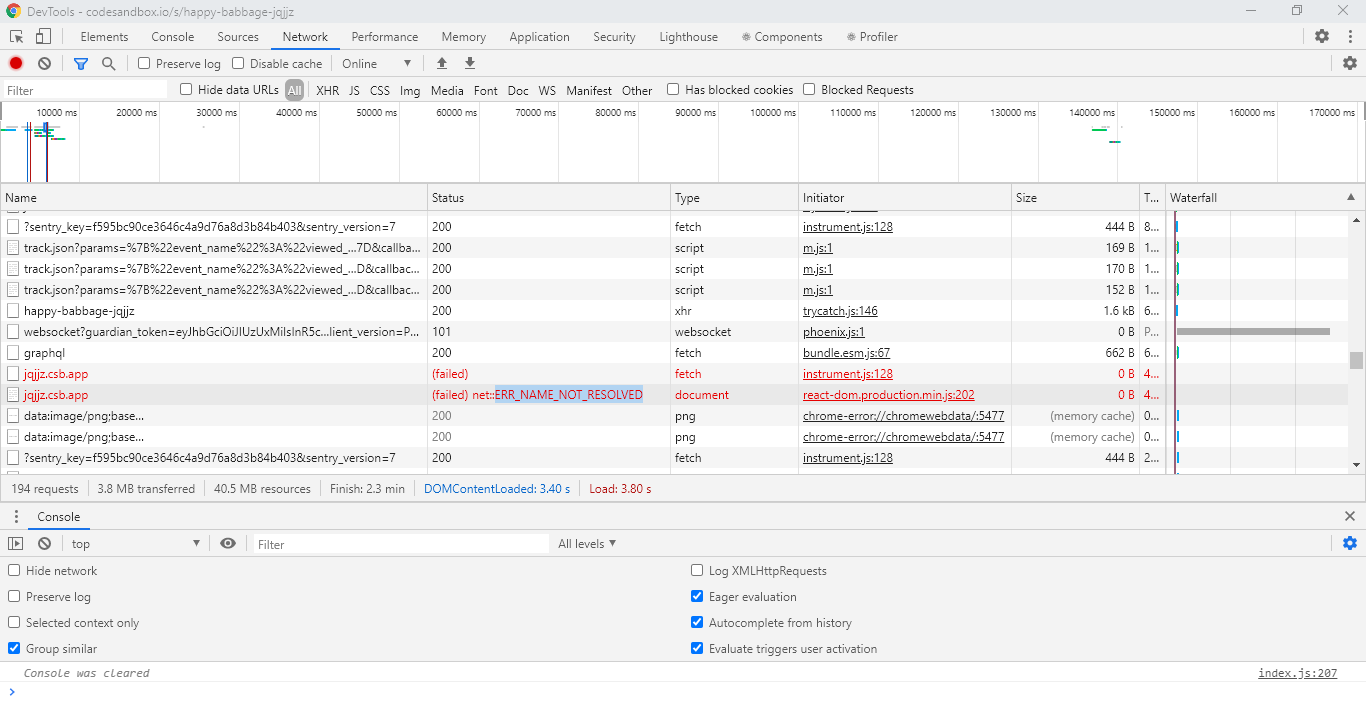Viewport: 1366px width, 721px height.
Task: Clear the network log
Action: click(44, 63)
